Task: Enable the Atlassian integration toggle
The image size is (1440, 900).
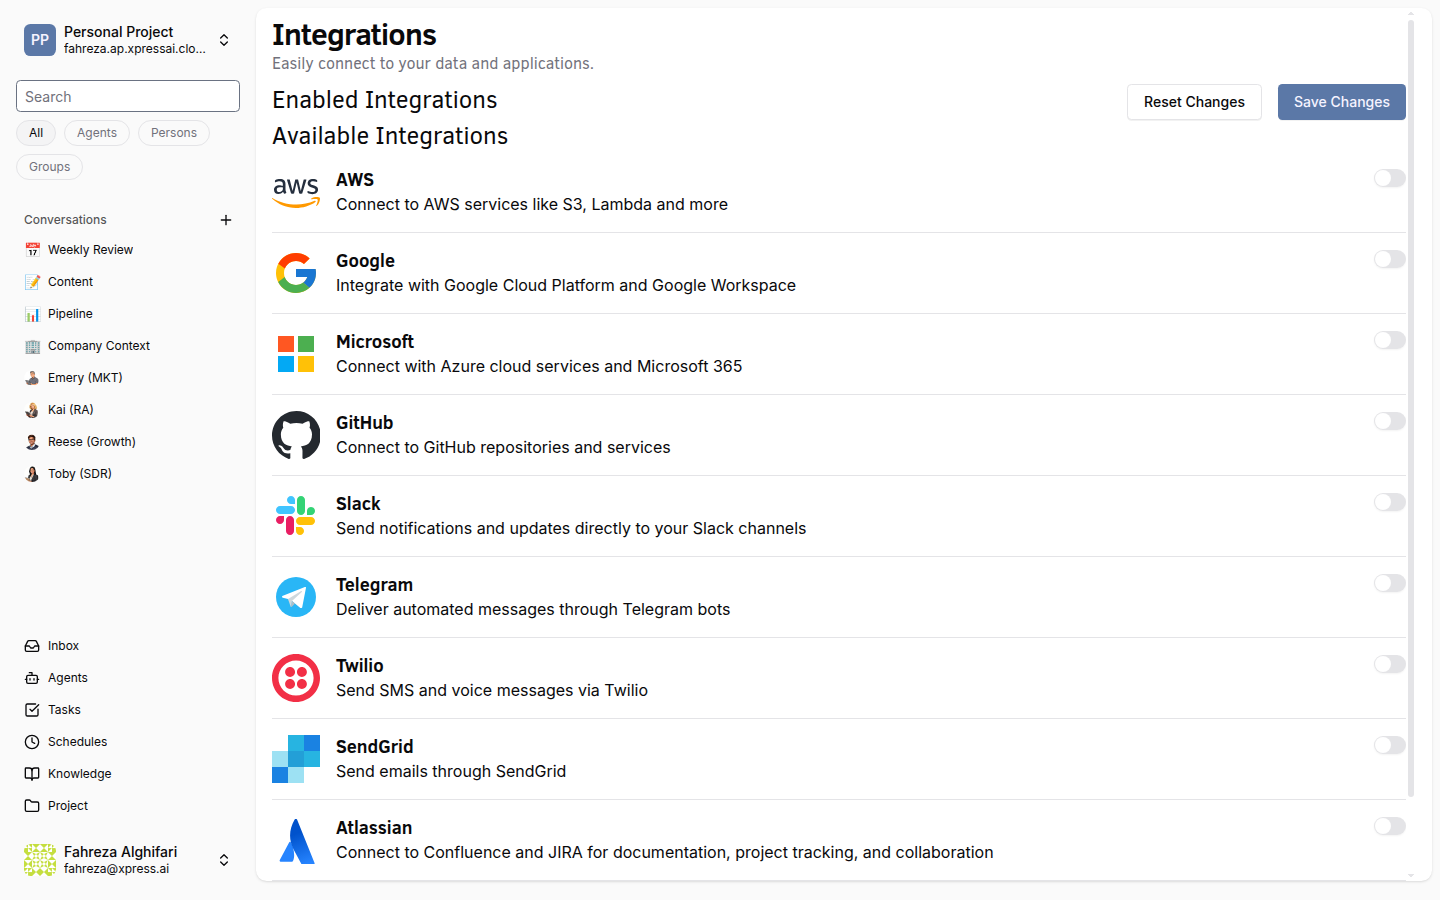Action: 1390,826
